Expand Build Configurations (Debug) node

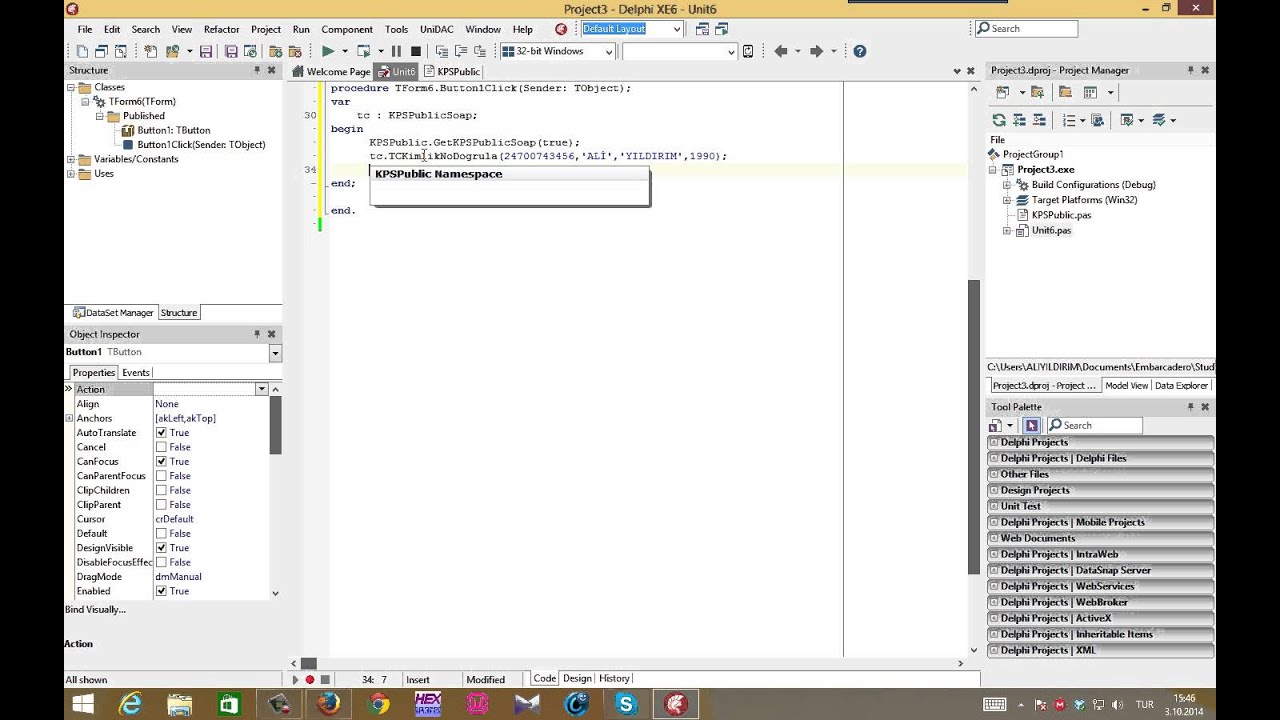tap(1007, 185)
